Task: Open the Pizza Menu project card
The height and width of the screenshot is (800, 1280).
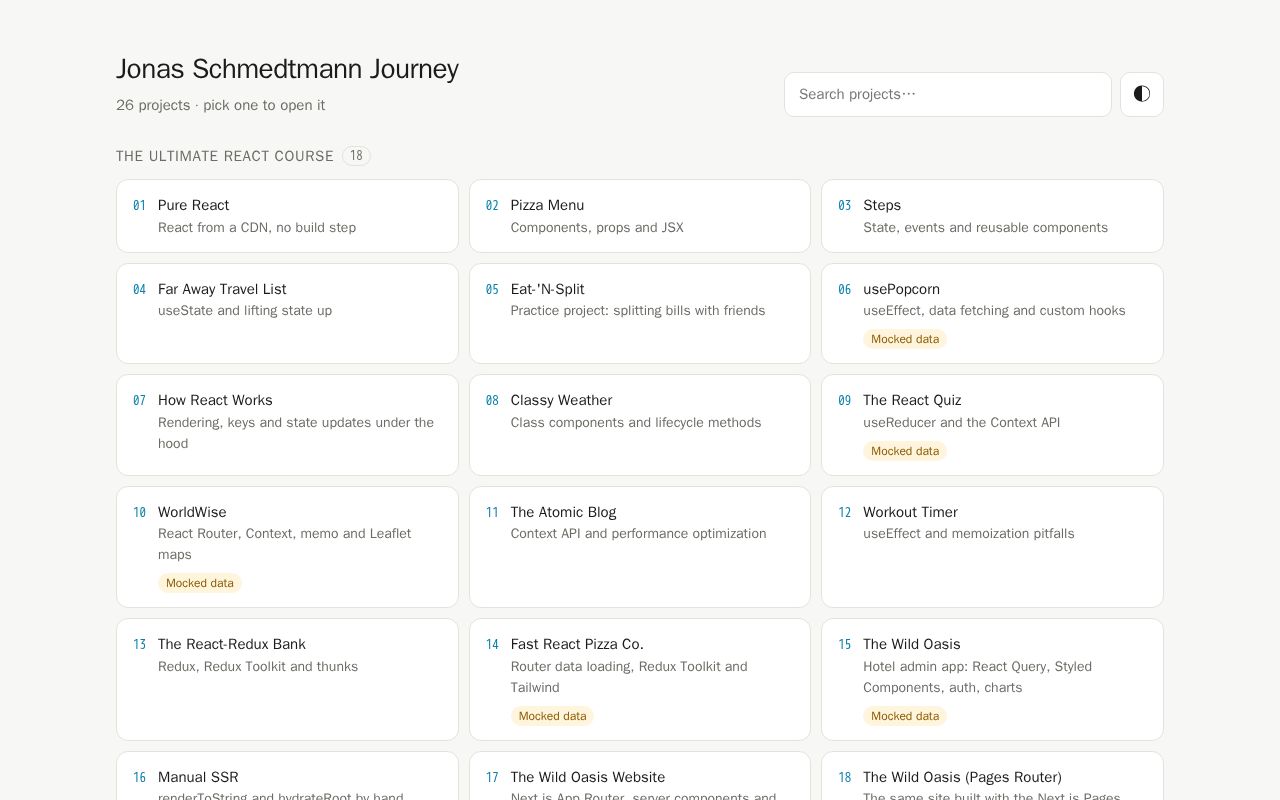Action: 640,216
